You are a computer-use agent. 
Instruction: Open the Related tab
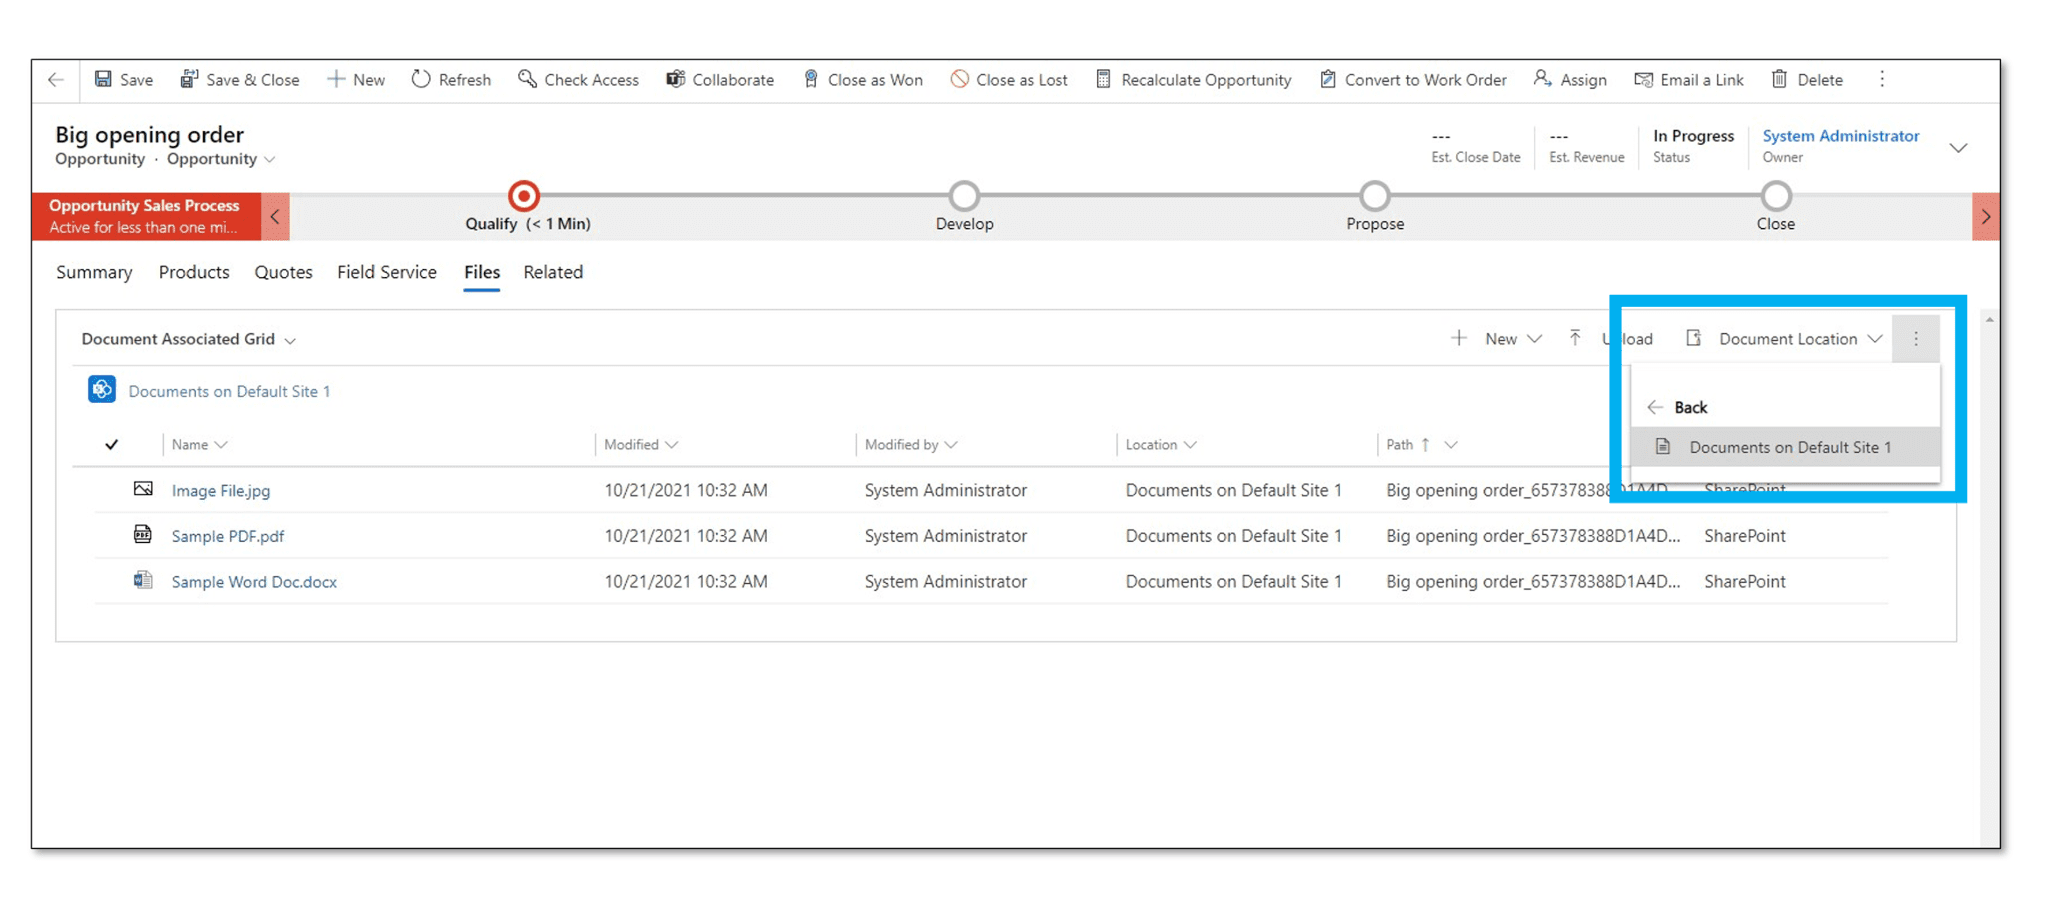553,272
